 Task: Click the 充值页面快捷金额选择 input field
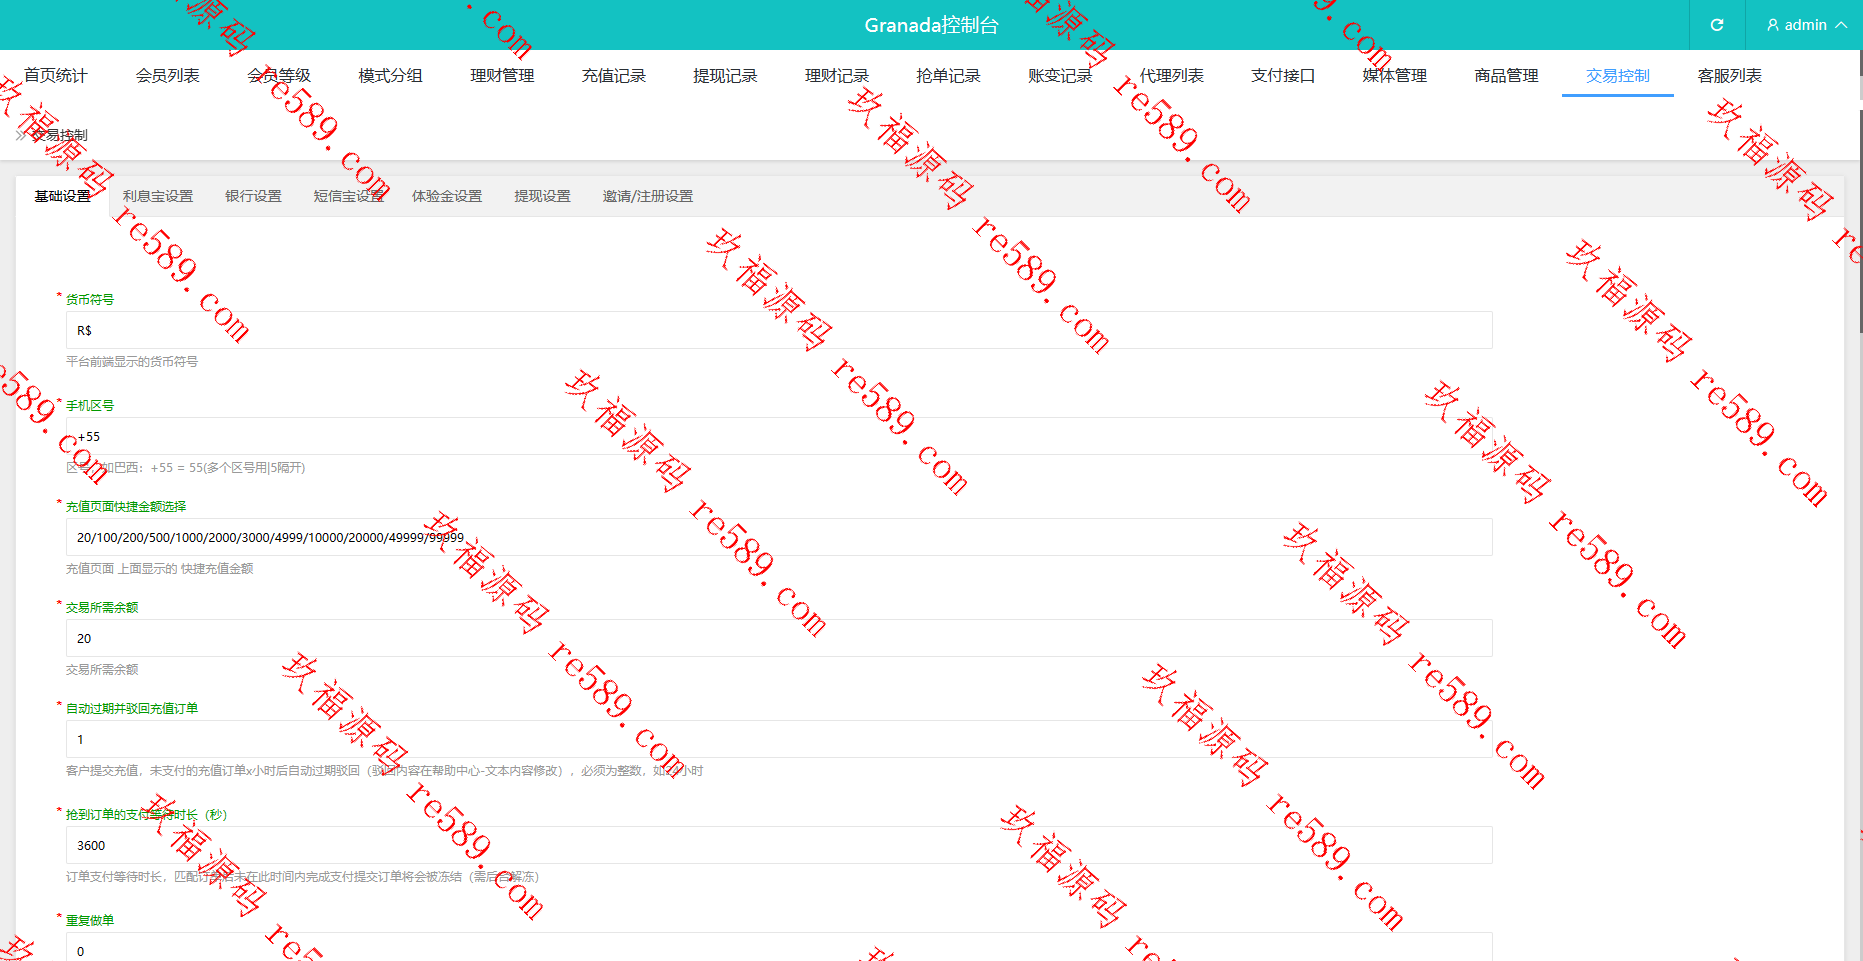[x=779, y=537]
